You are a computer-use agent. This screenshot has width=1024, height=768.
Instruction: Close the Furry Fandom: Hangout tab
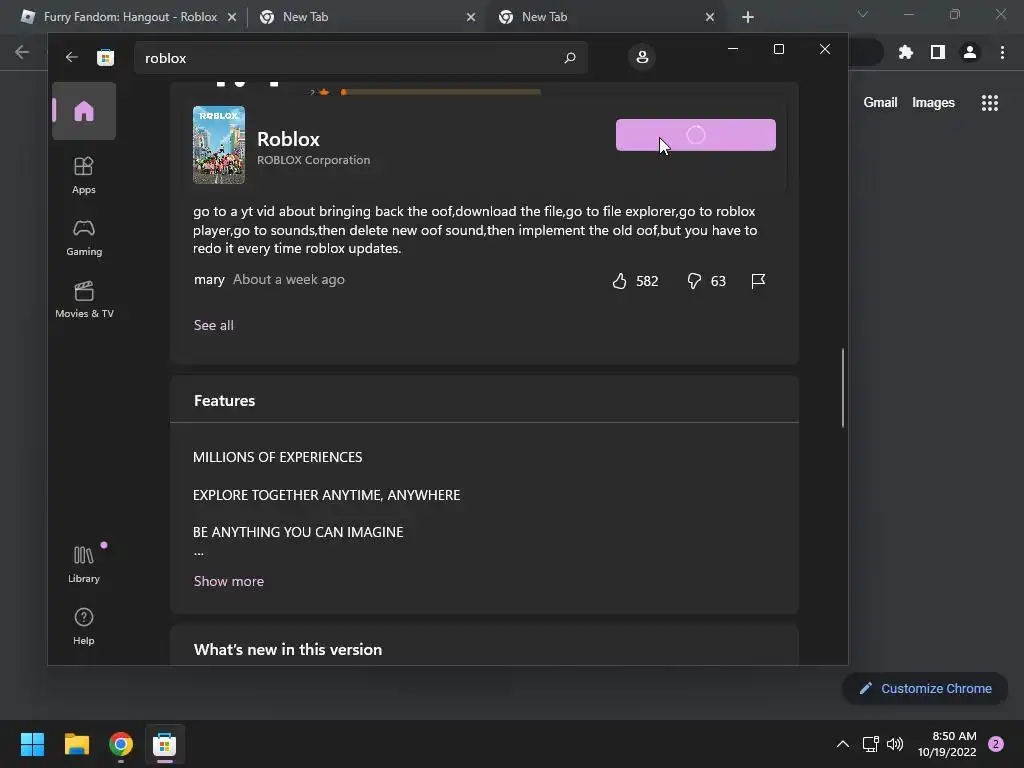point(232,17)
